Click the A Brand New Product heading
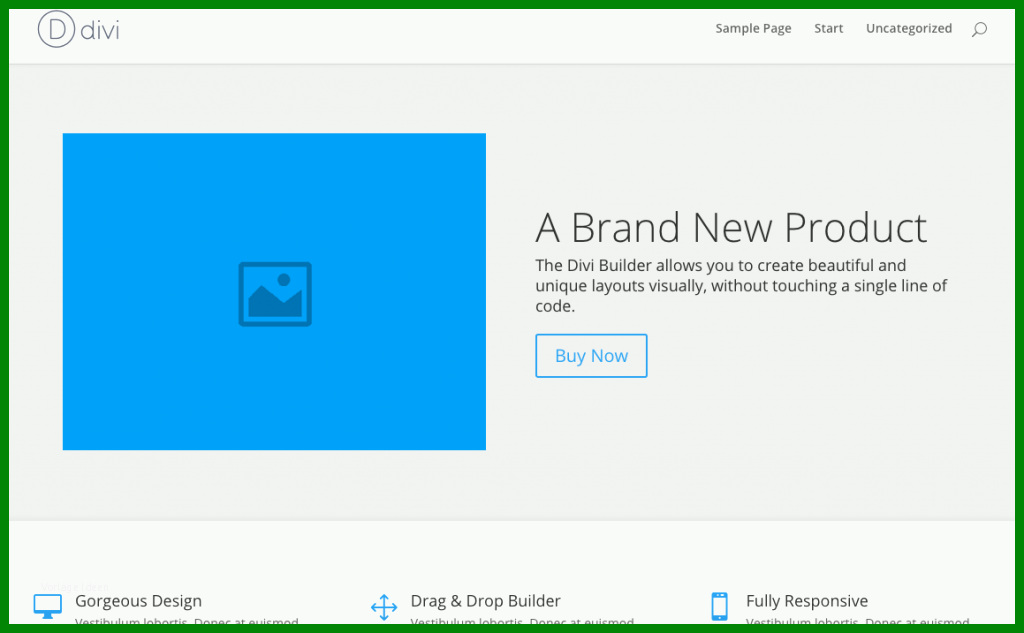The width and height of the screenshot is (1024, 633). pyautogui.click(x=731, y=228)
